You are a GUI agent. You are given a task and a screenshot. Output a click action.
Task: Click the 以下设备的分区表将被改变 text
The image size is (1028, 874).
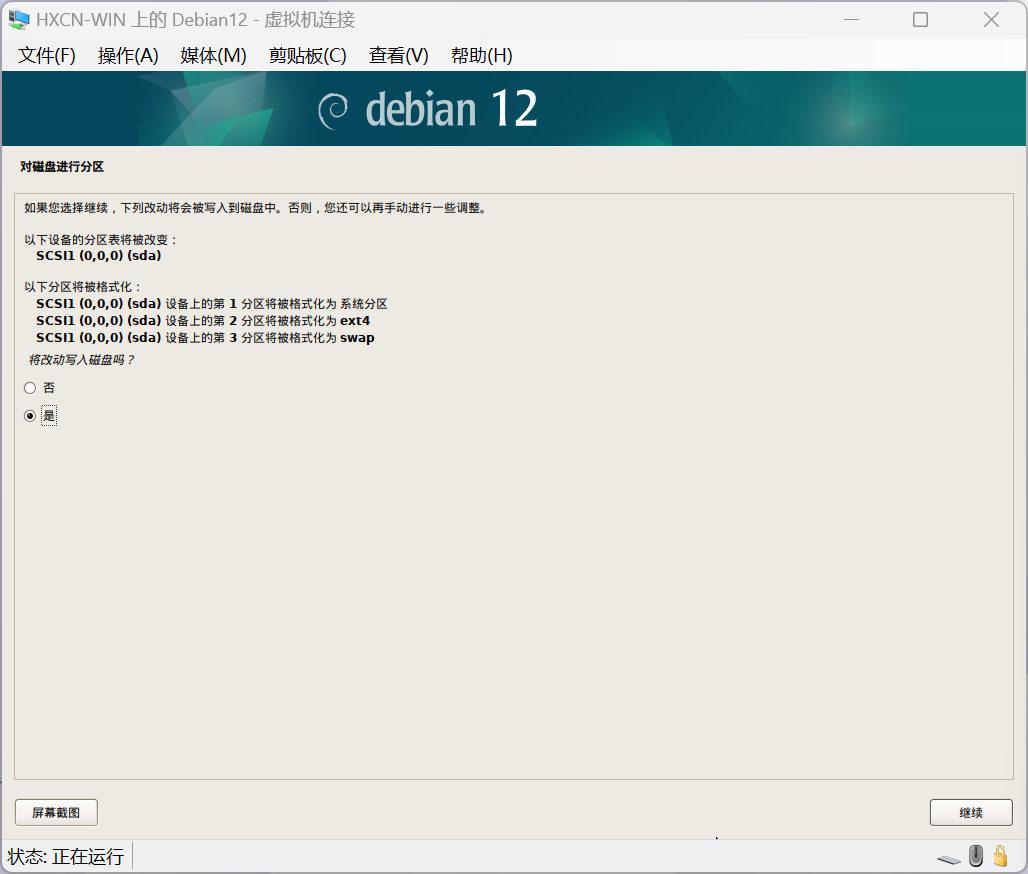click(101, 240)
